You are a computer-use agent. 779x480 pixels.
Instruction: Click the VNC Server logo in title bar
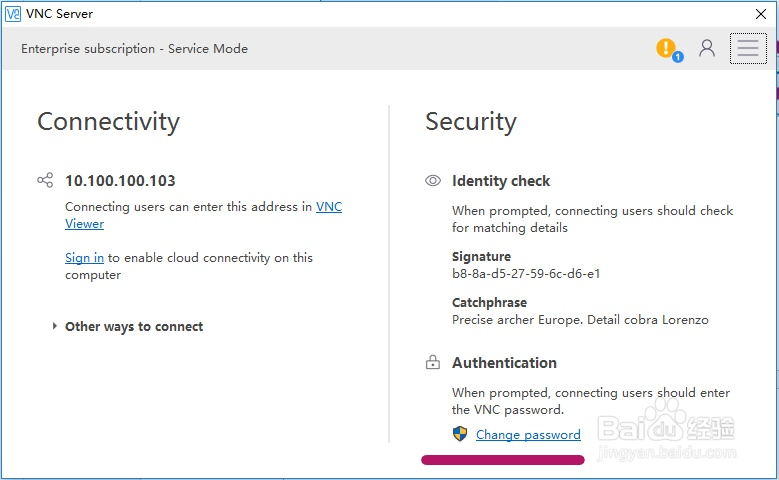13,14
